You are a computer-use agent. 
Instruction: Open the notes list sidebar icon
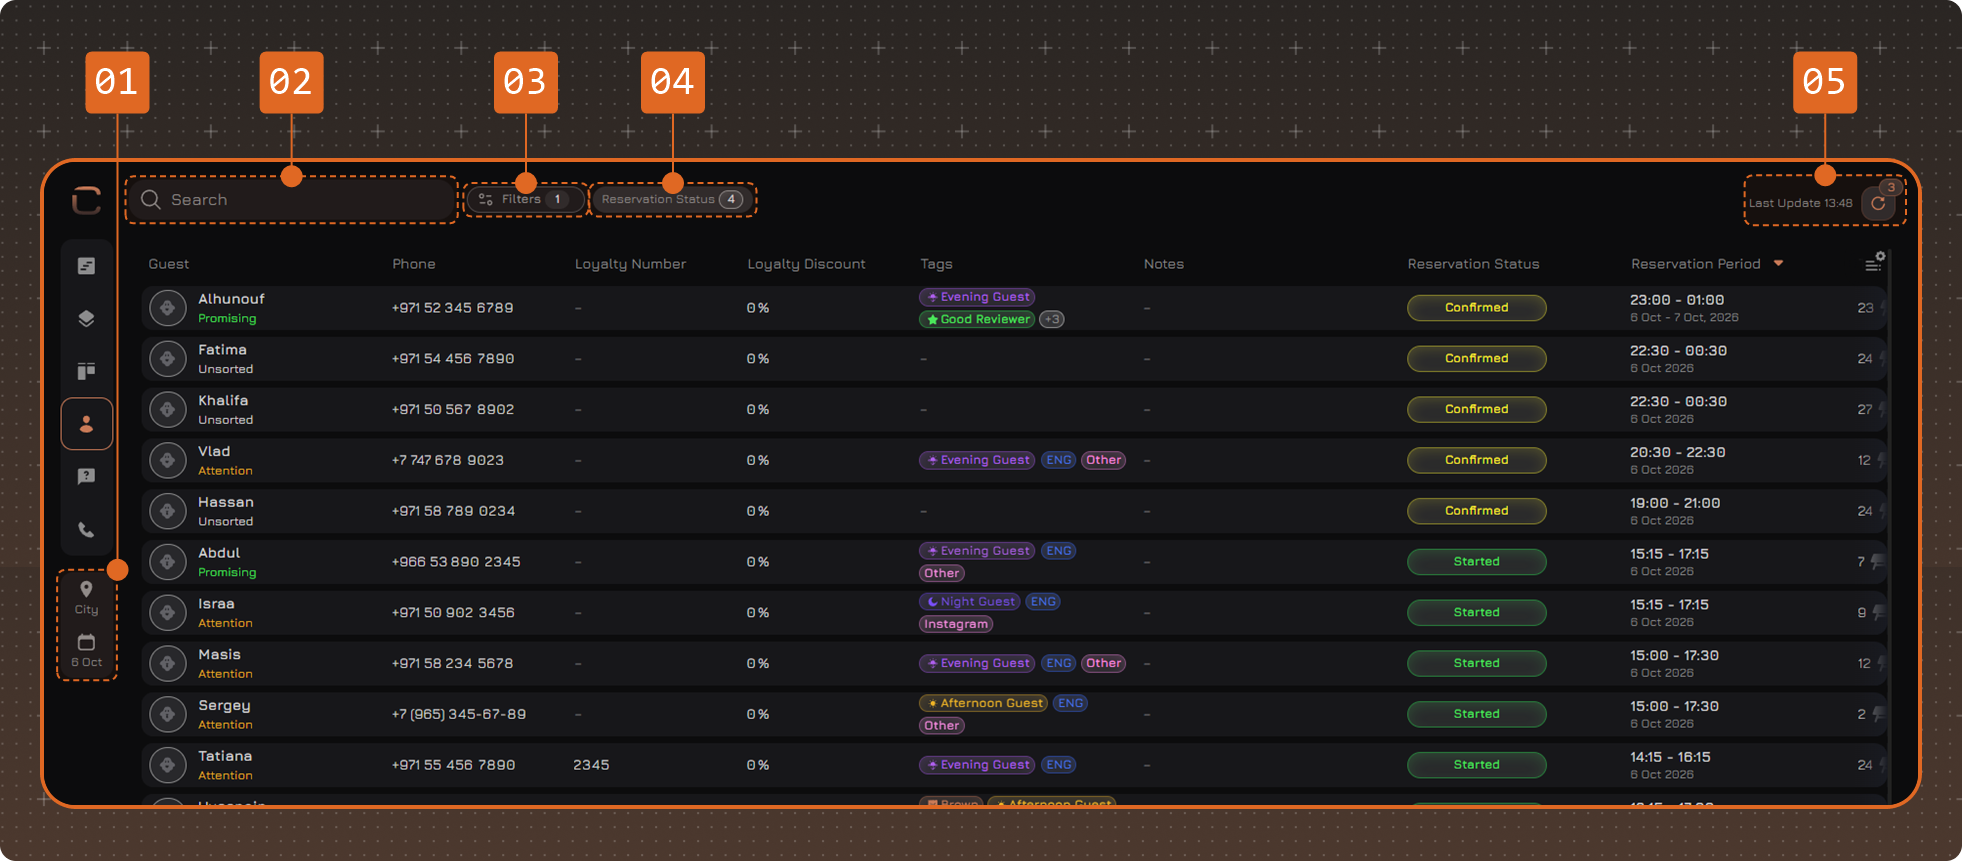pyautogui.click(x=86, y=266)
